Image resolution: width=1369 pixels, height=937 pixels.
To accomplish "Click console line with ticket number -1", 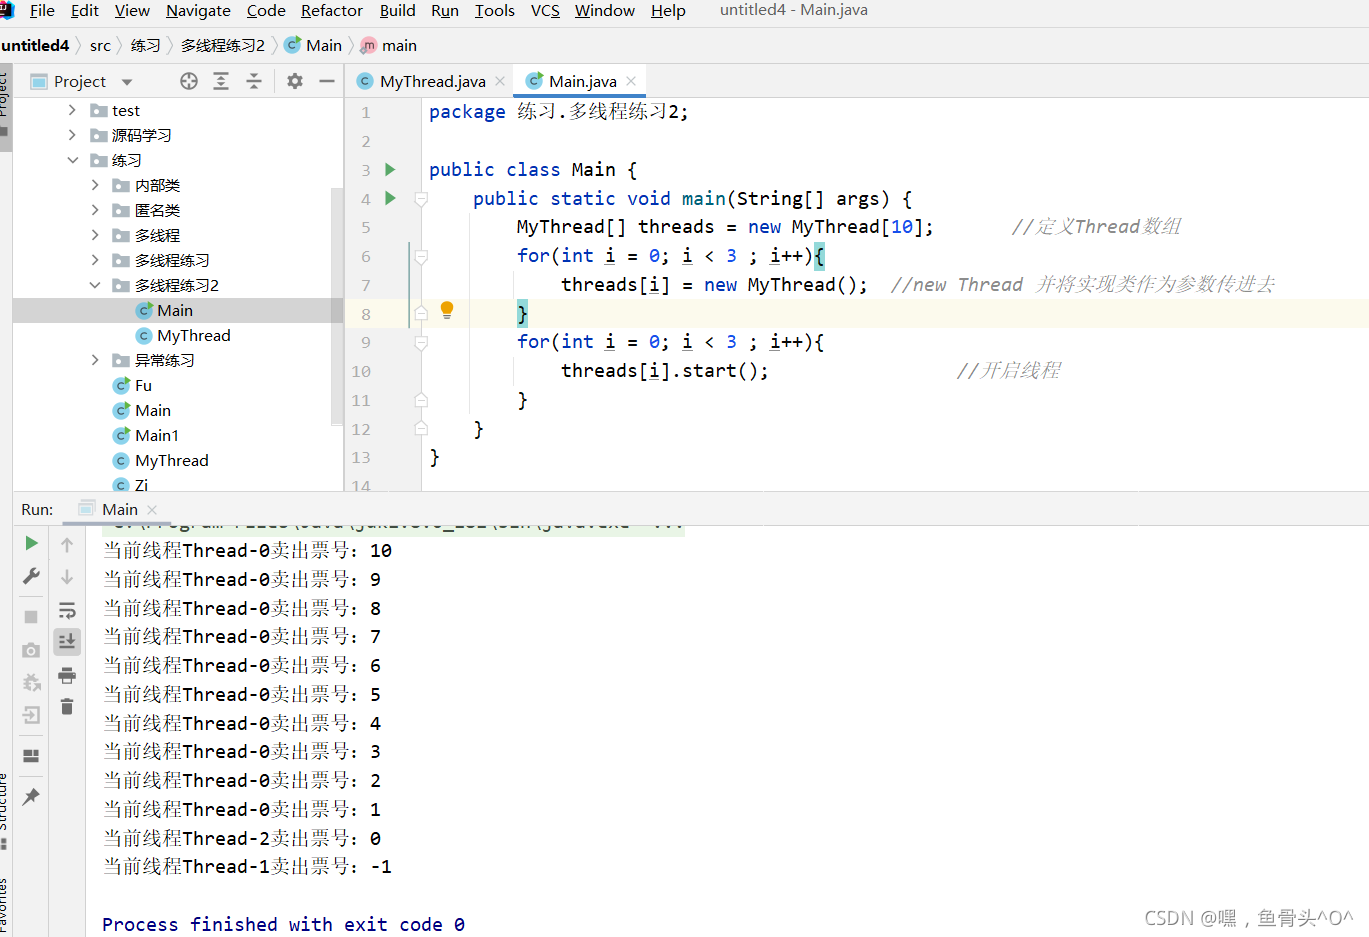I will (247, 866).
